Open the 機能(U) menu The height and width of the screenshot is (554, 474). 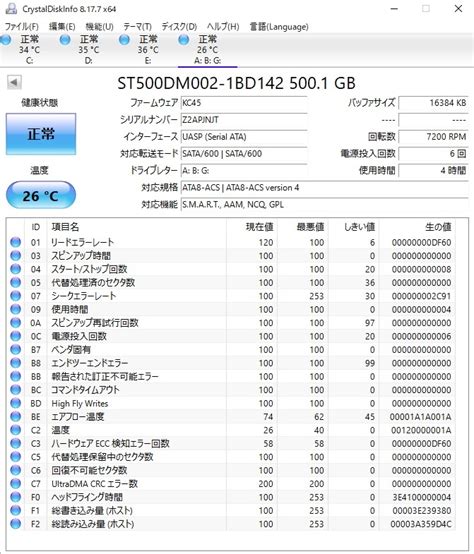pyautogui.click(x=99, y=27)
